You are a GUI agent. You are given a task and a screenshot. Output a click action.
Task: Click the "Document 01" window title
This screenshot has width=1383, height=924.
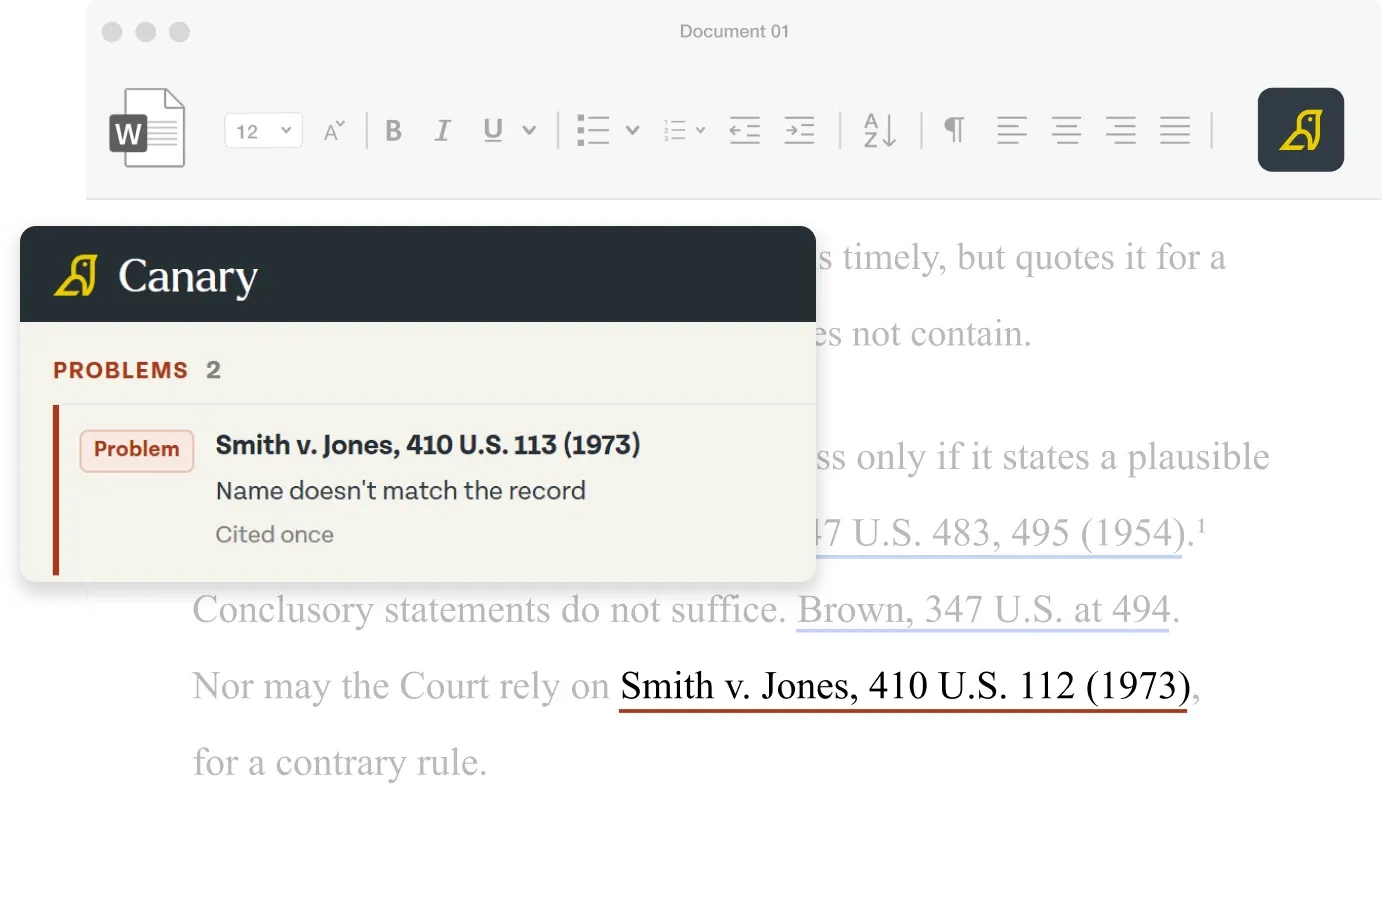coord(734,31)
